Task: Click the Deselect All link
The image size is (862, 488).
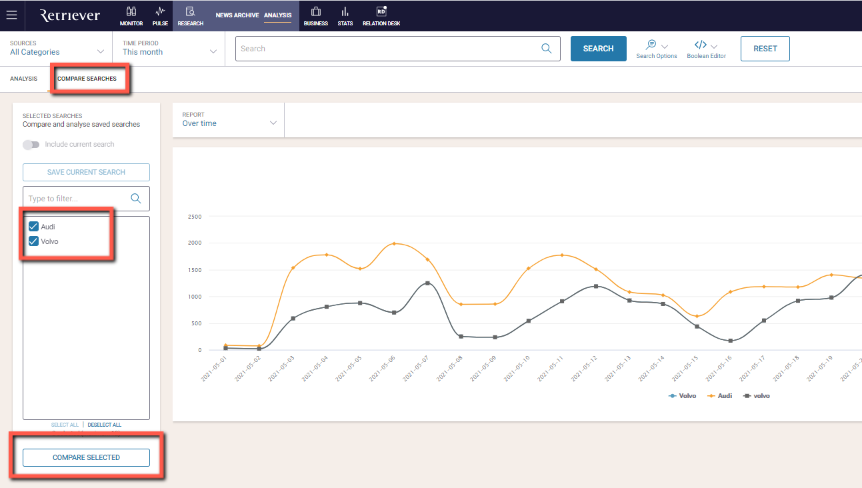Action: coord(104,425)
